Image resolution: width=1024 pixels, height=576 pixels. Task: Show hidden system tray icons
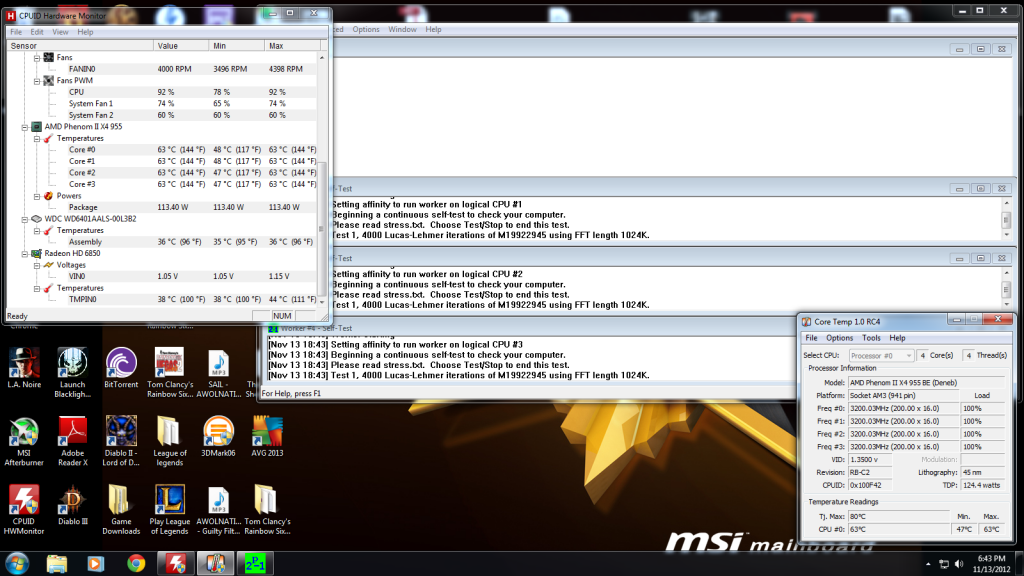[x=928, y=564]
